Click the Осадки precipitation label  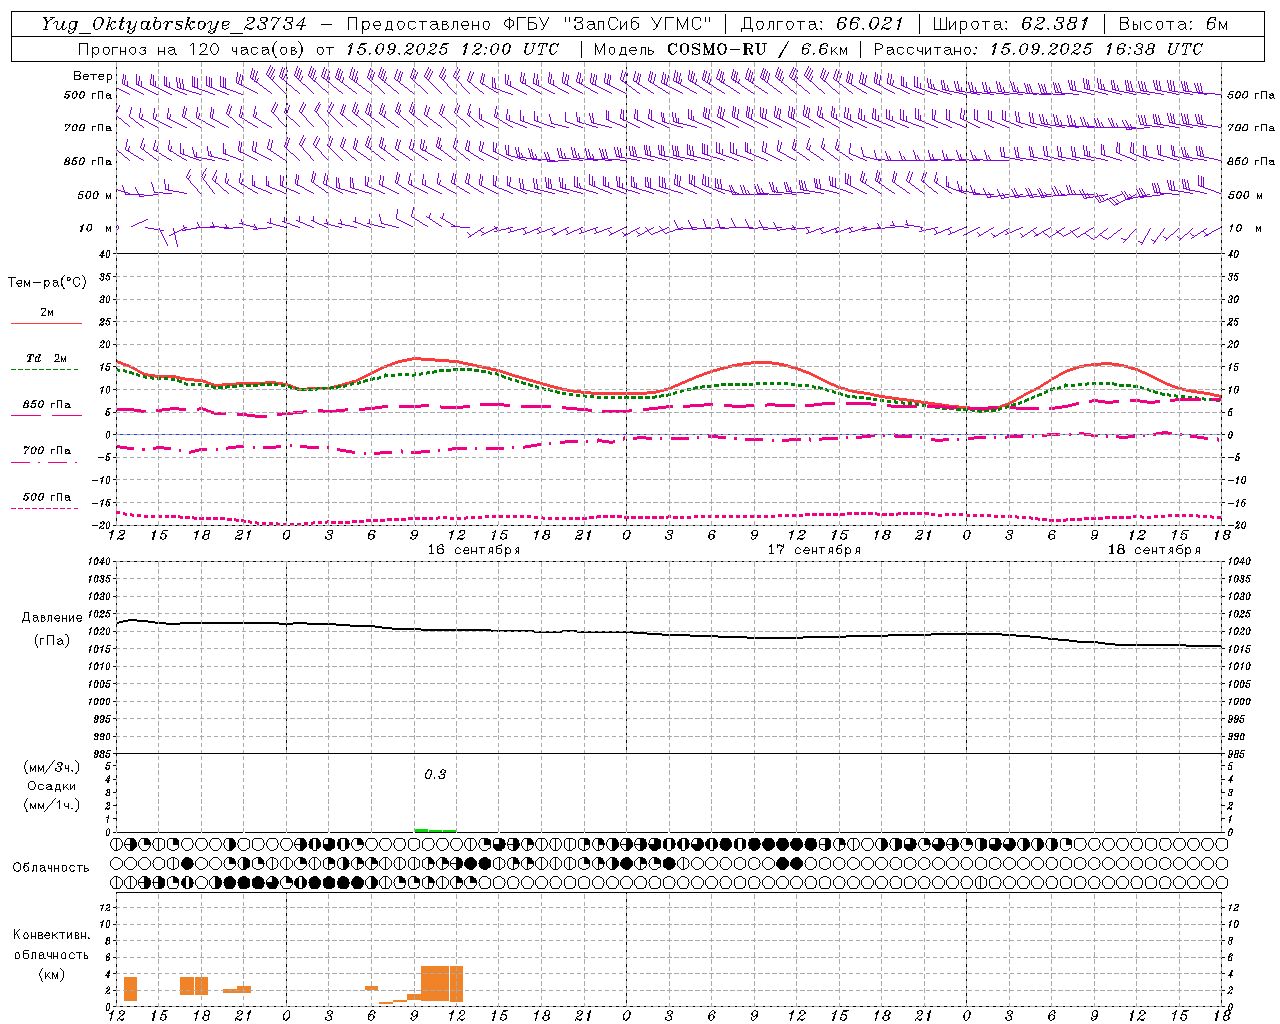52,786
